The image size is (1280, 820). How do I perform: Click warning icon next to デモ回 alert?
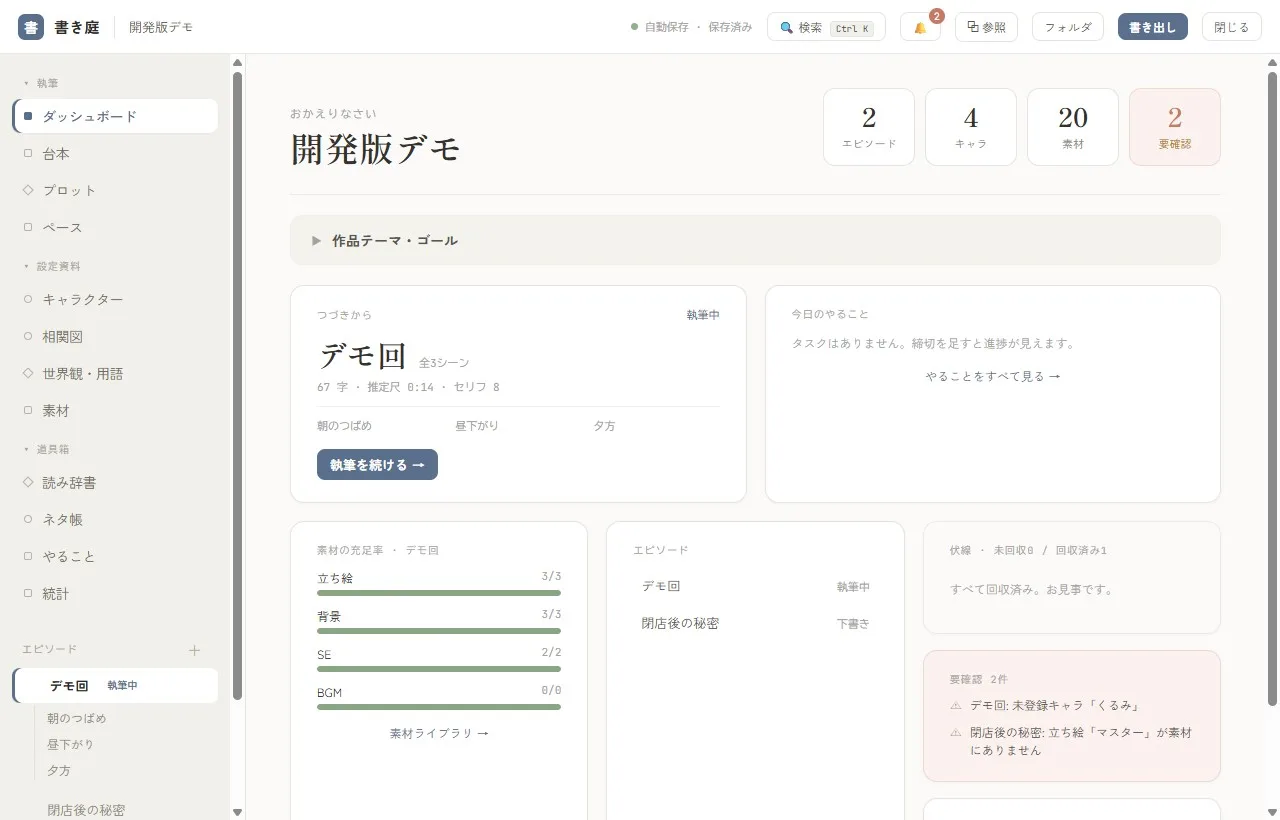(x=956, y=705)
